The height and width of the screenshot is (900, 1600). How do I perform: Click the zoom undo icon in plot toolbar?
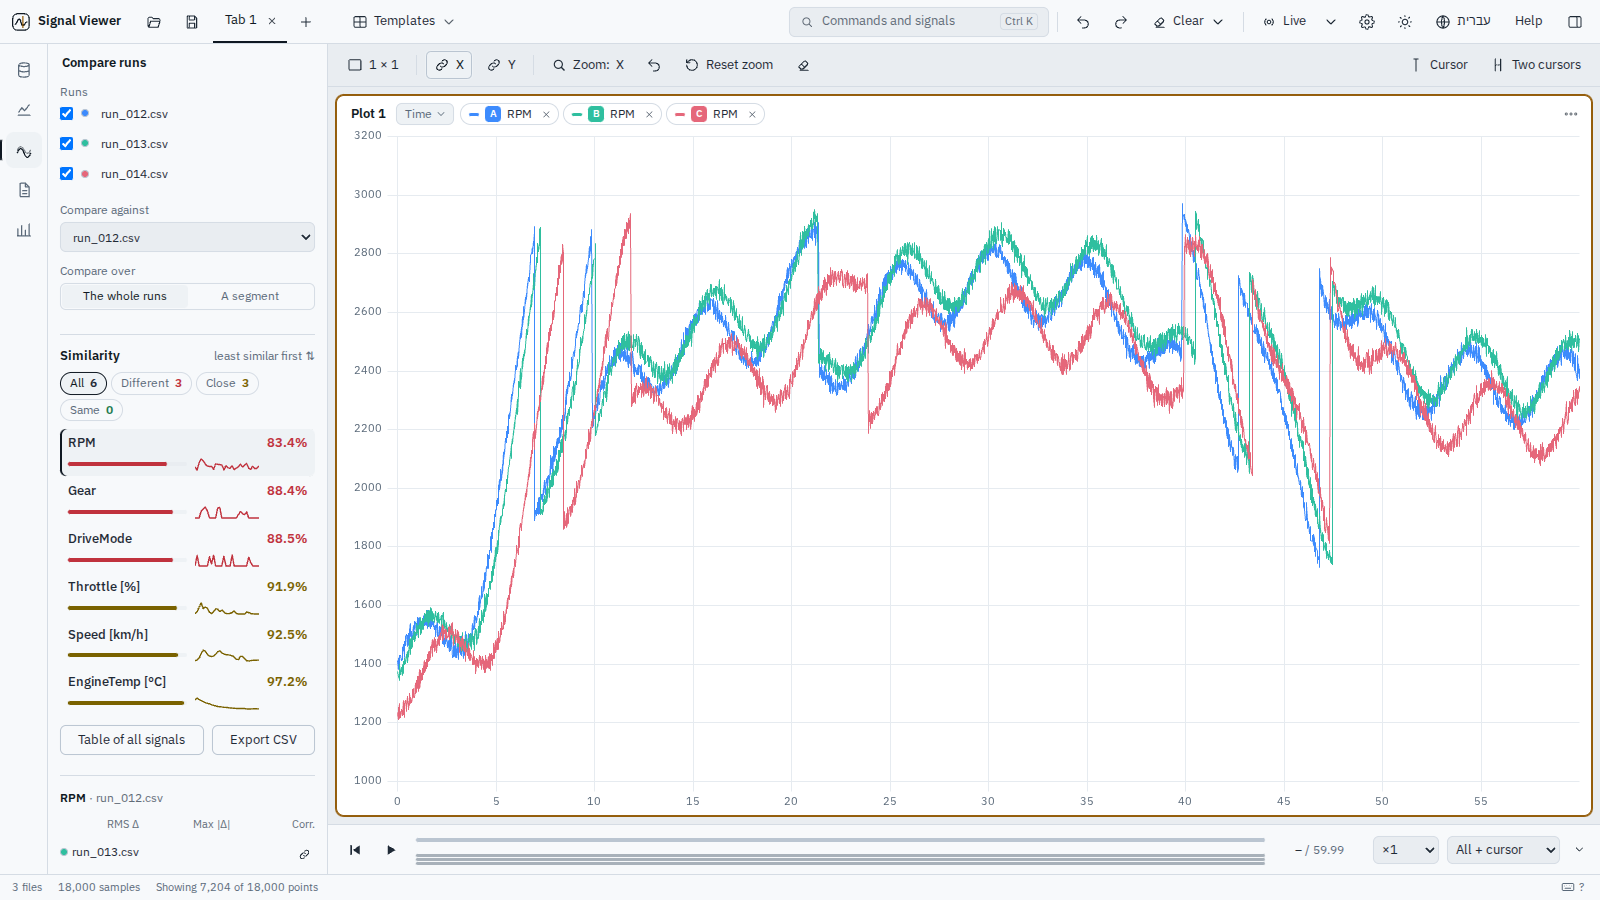click(654, 65)
